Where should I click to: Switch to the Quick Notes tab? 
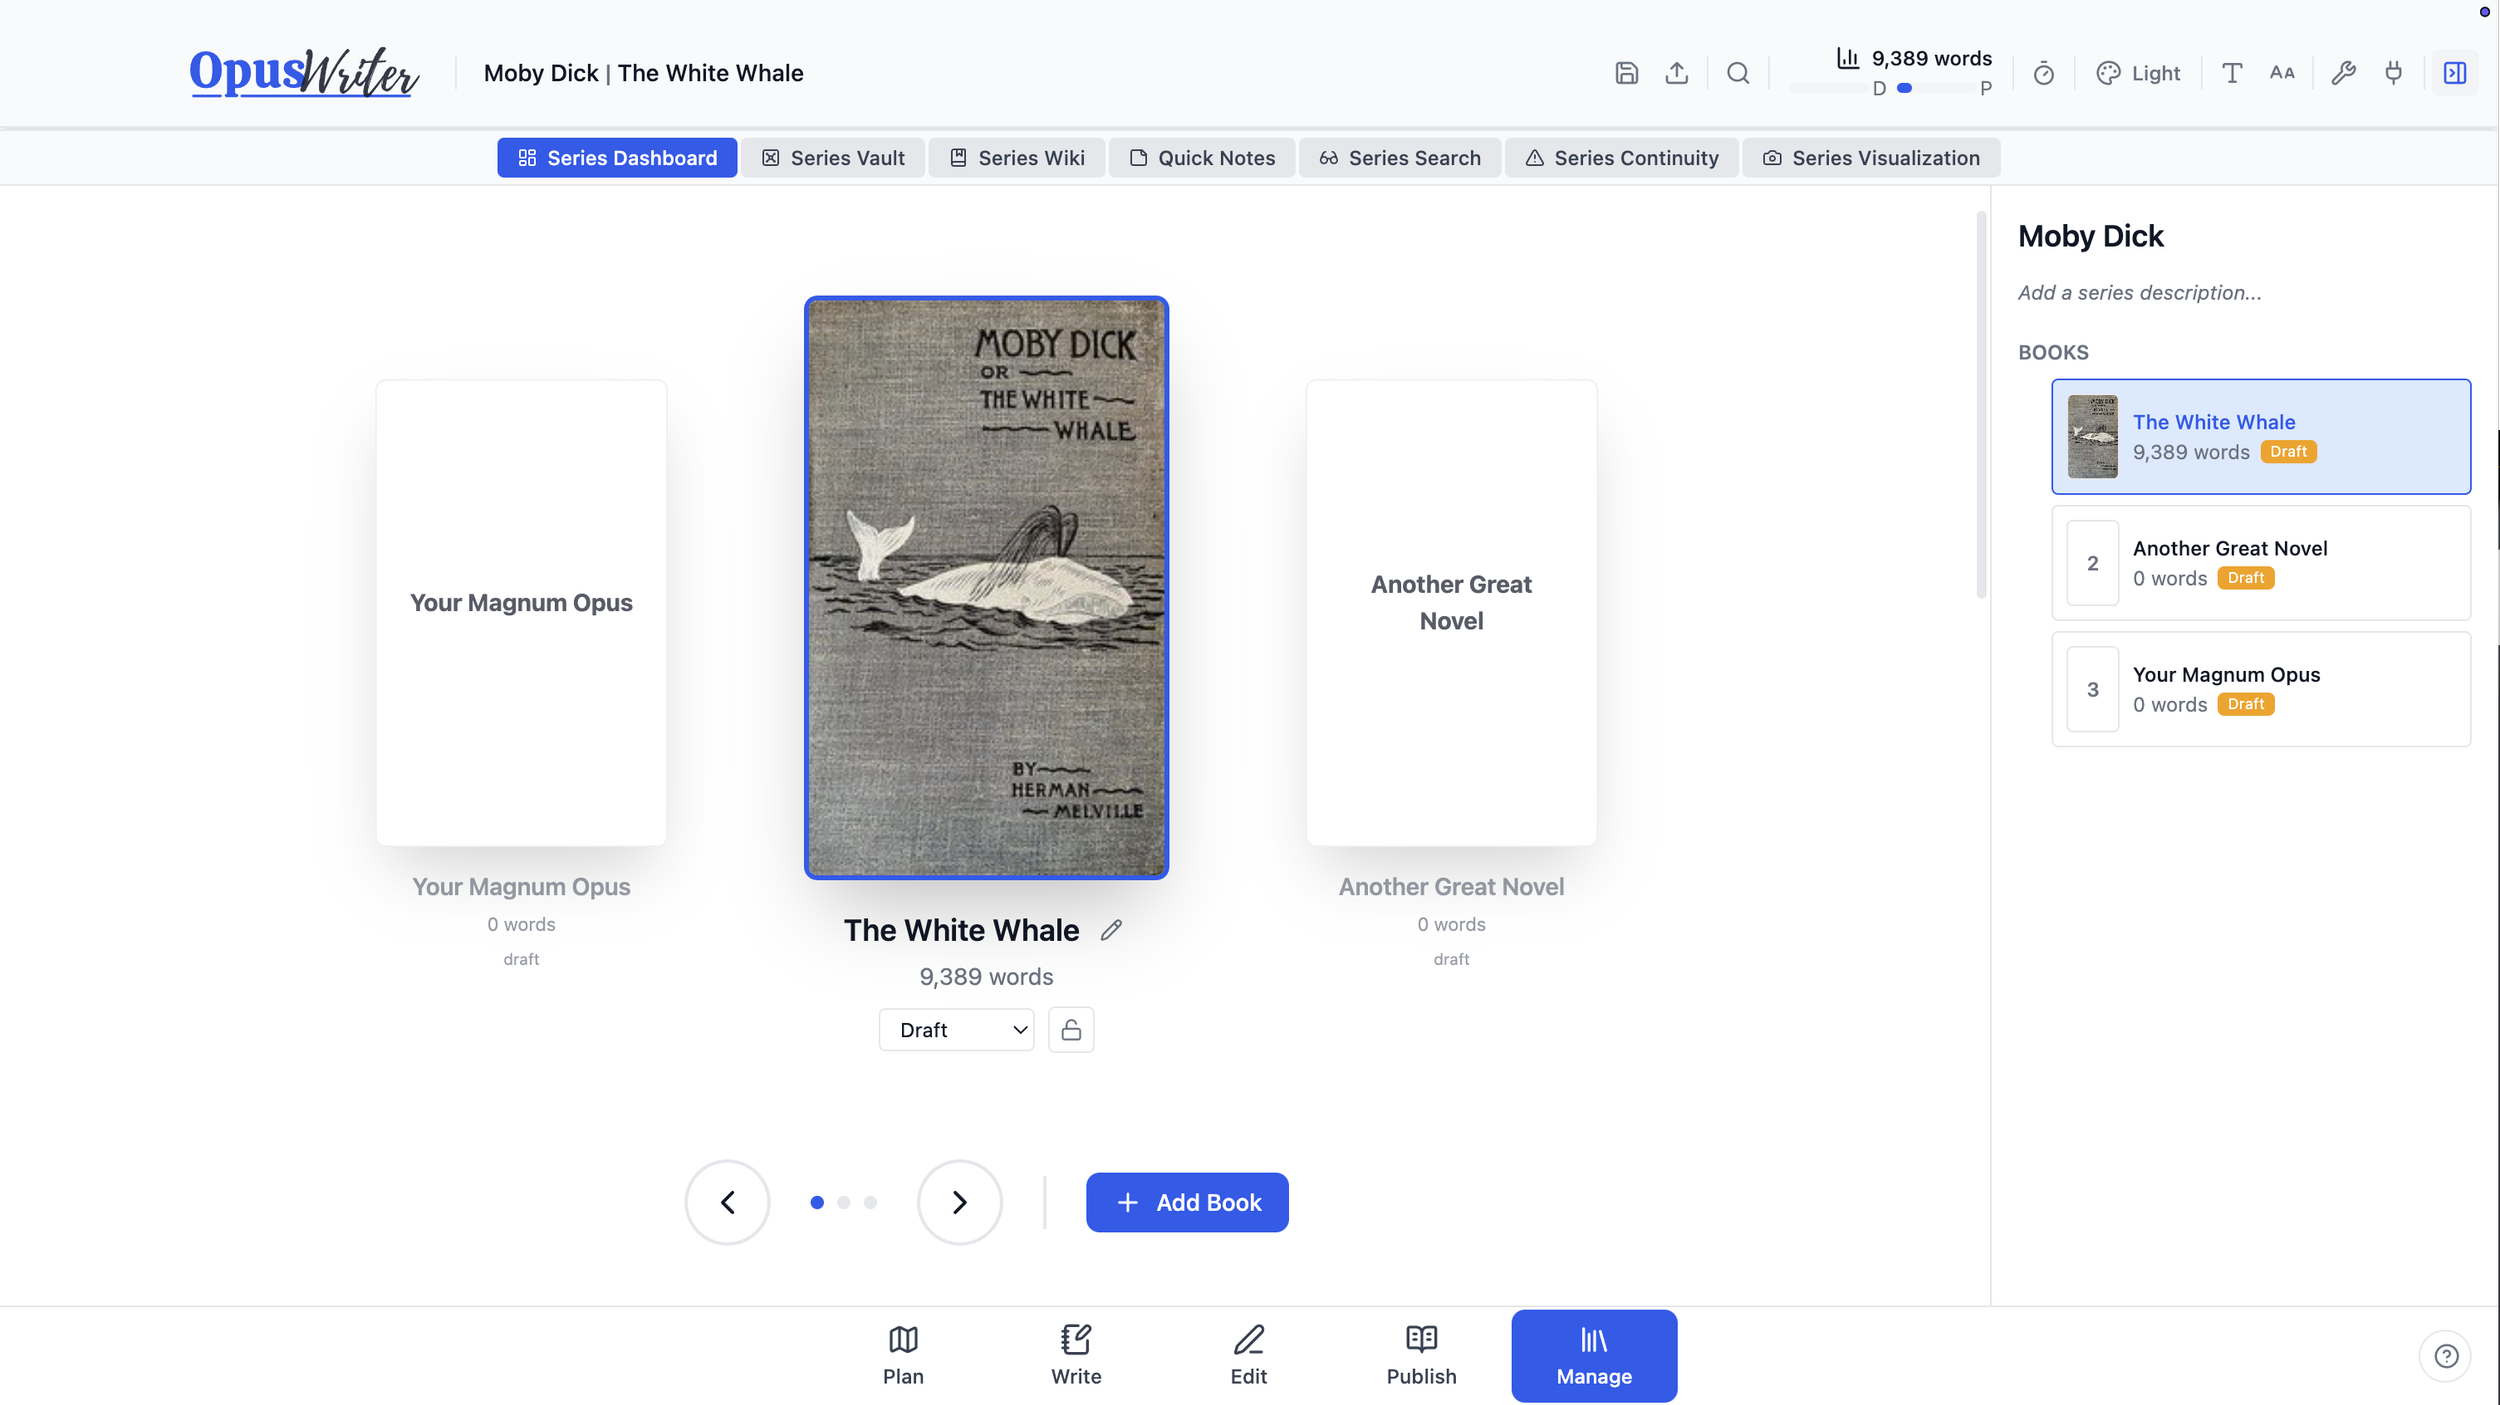pos(1201,158)
